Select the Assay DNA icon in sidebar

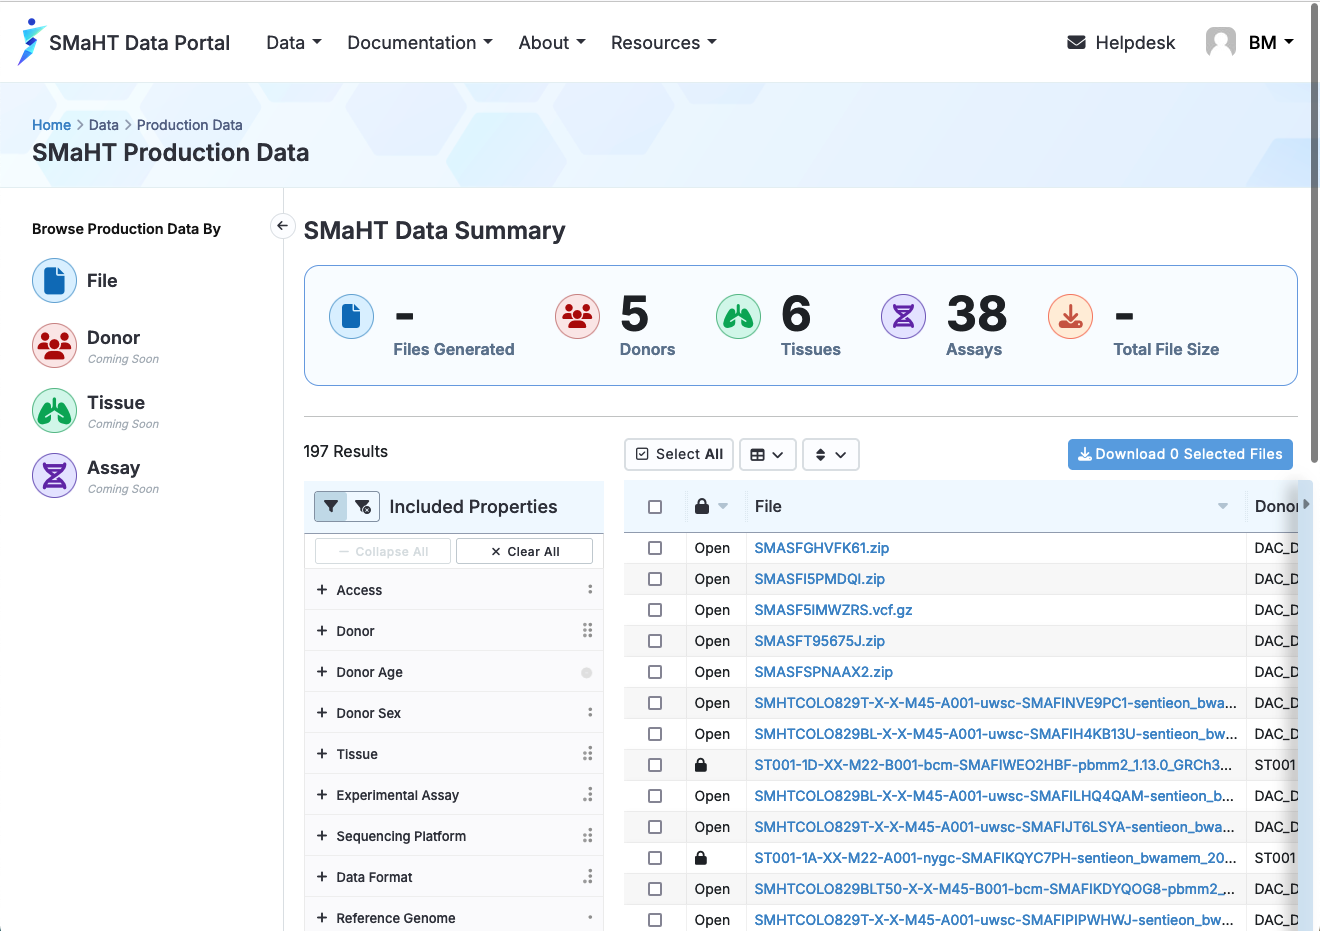click(54, 475)
